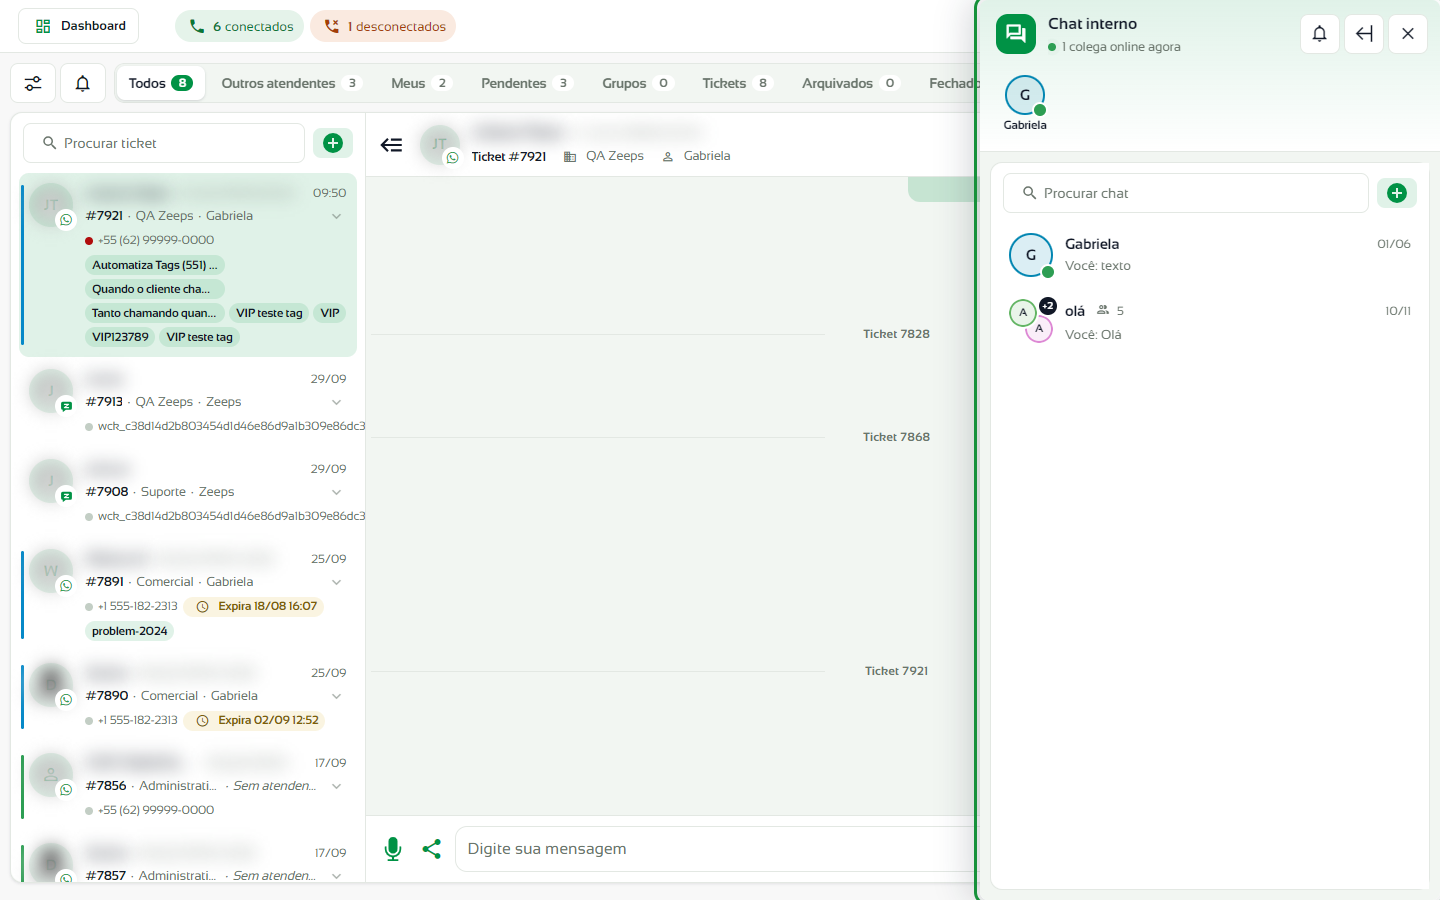
Task: Click the bell icon beside the Todos tab
Action: 83,84
